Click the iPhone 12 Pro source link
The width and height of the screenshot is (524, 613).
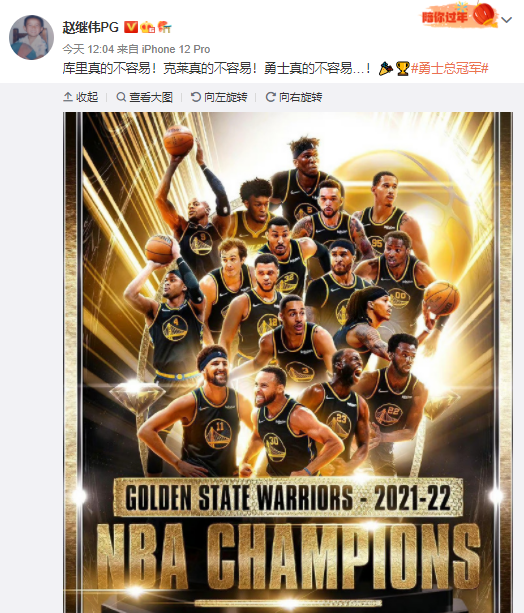(x=176, y=49)
